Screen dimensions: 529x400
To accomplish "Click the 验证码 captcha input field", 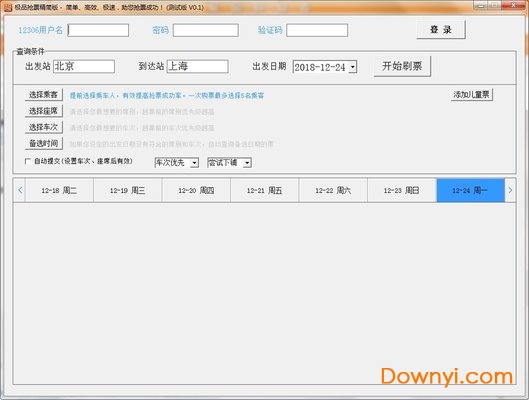I will pyautogui.click(x=317, y=30).
